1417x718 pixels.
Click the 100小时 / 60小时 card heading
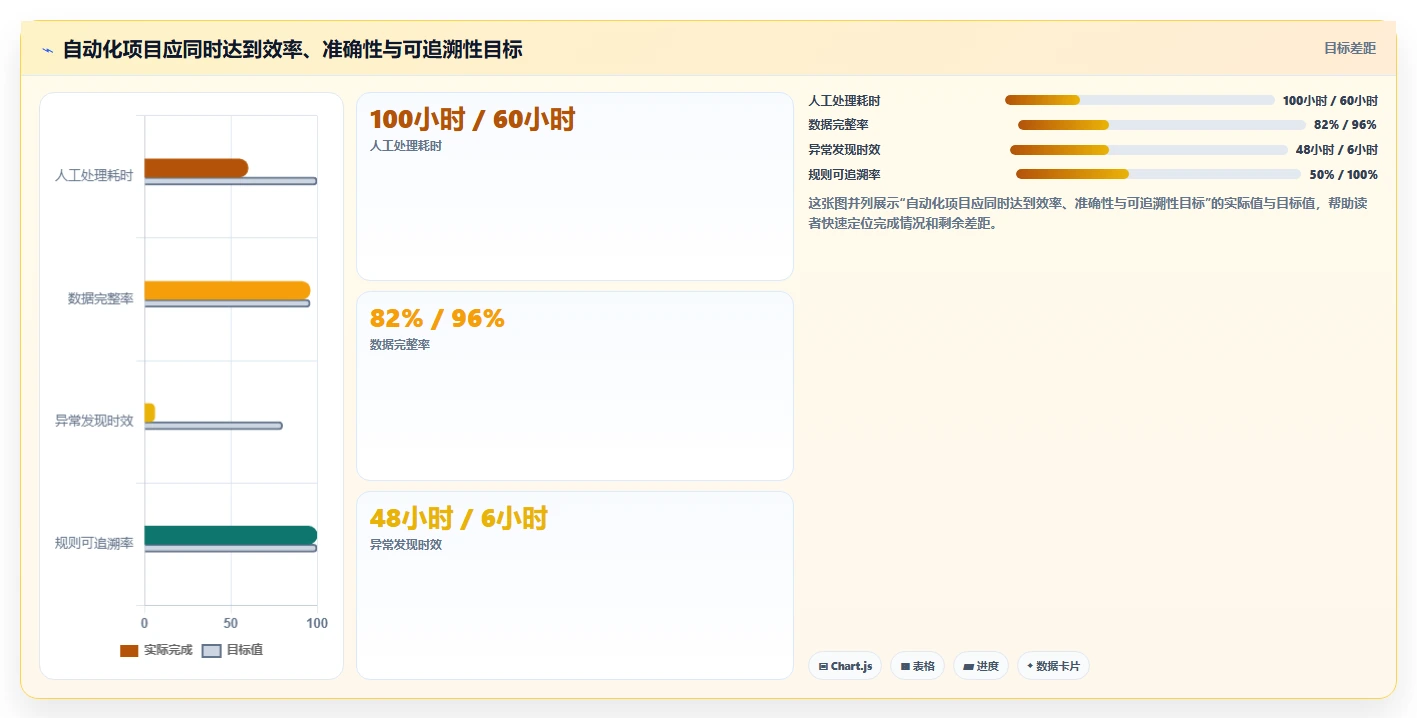tap(472, 120)
